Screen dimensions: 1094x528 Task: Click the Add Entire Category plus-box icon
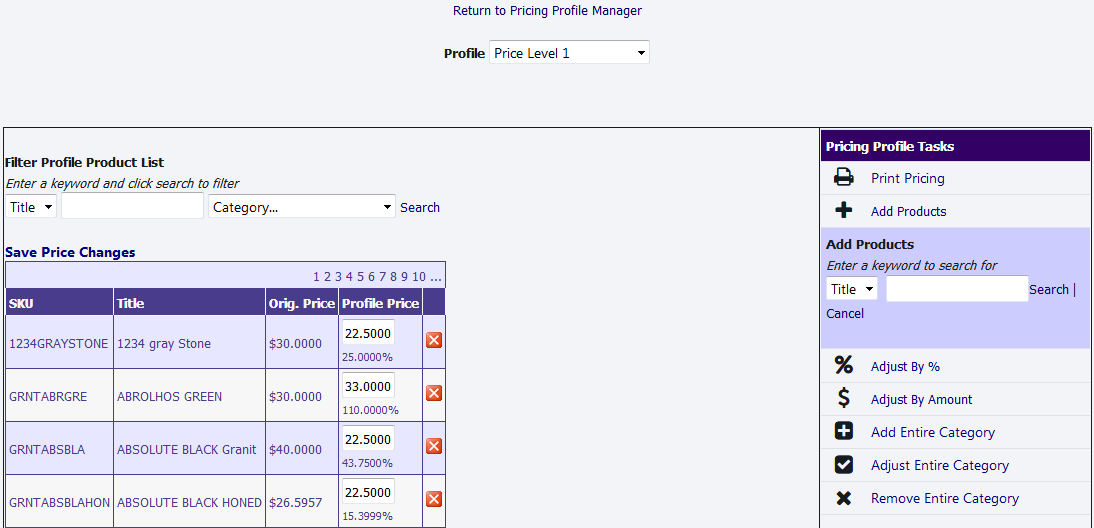coord(844,432)
